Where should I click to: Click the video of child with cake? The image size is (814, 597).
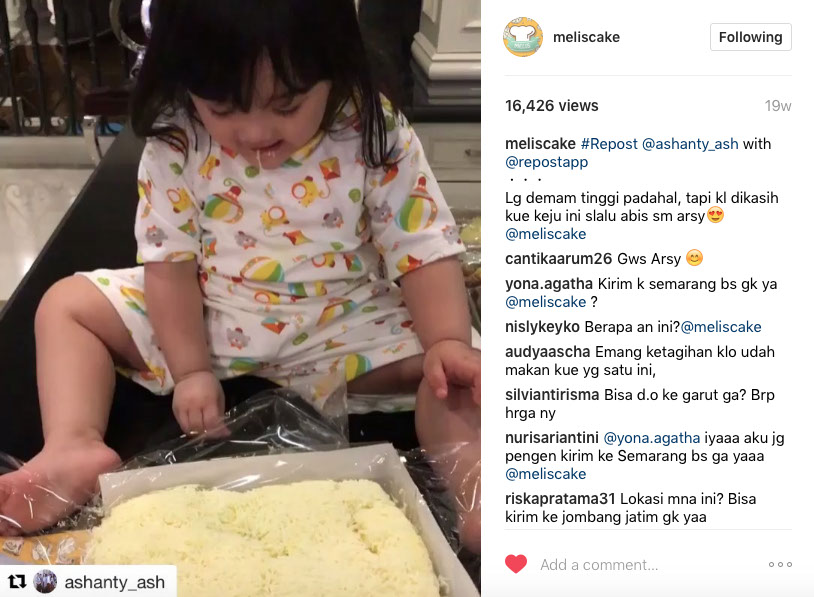point(240,298)
